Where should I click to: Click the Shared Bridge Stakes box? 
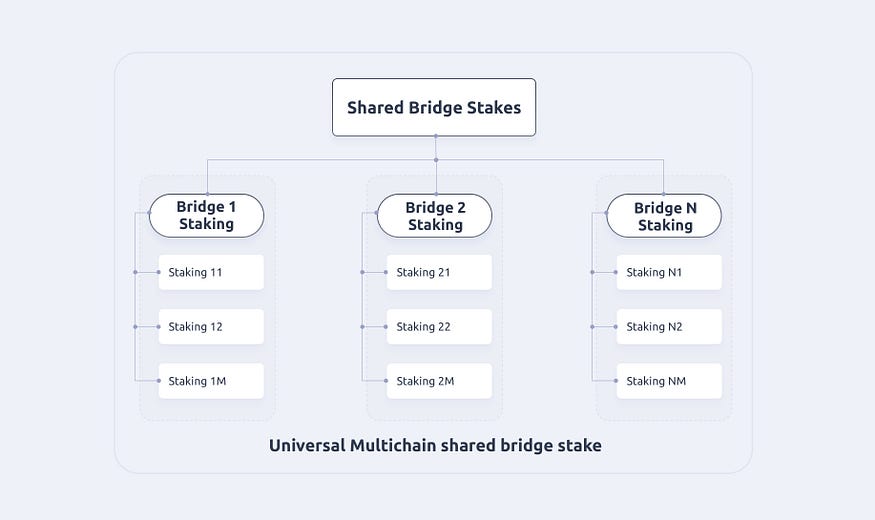[x=434, y=107]
